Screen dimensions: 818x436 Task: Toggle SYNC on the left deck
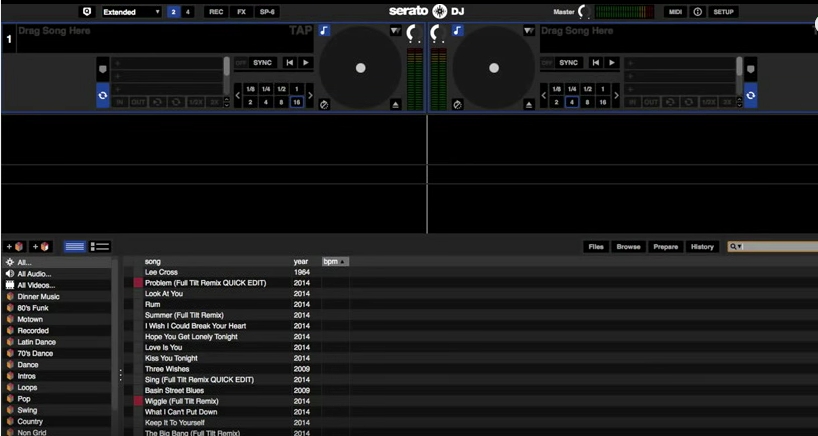click(262, 63)
